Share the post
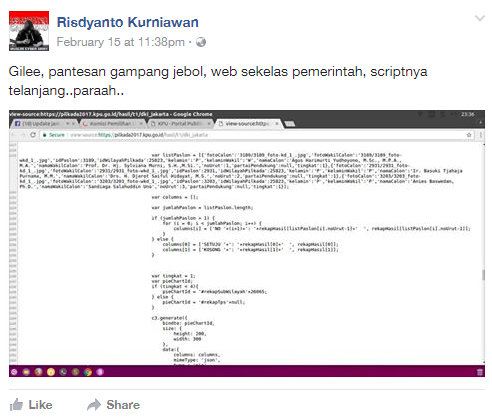Viewport: 492px width, 419px height. tap(113, 405)
